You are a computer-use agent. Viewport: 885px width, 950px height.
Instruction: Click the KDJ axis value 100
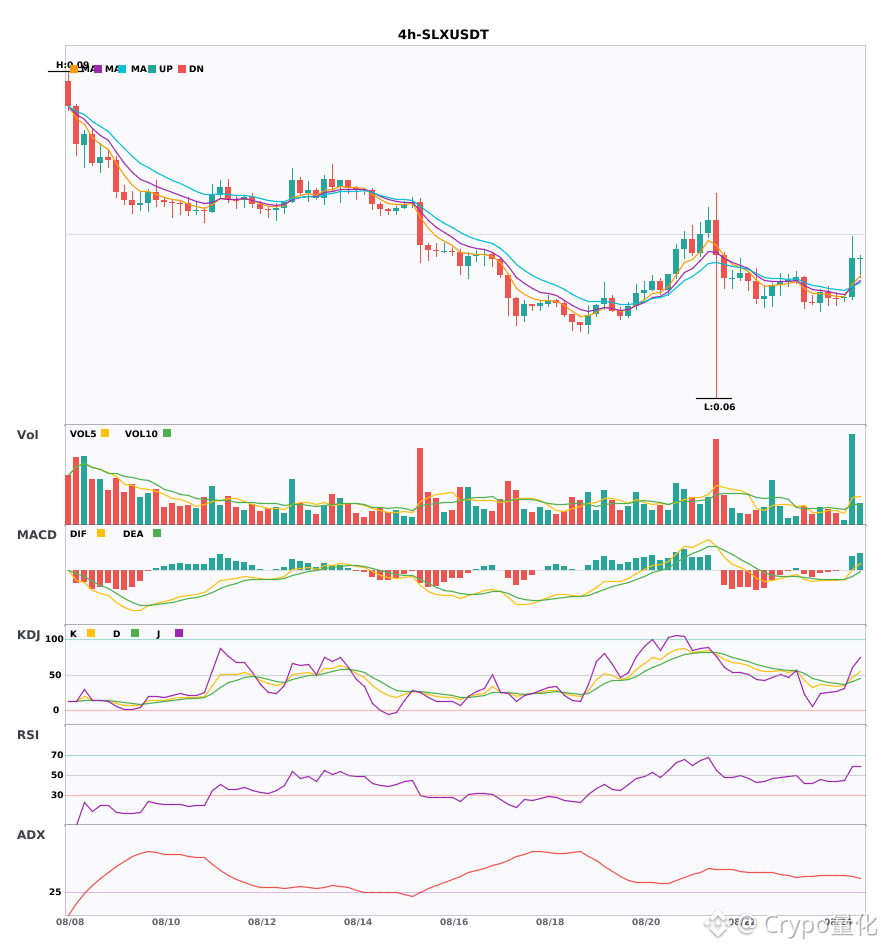point(54,639)
